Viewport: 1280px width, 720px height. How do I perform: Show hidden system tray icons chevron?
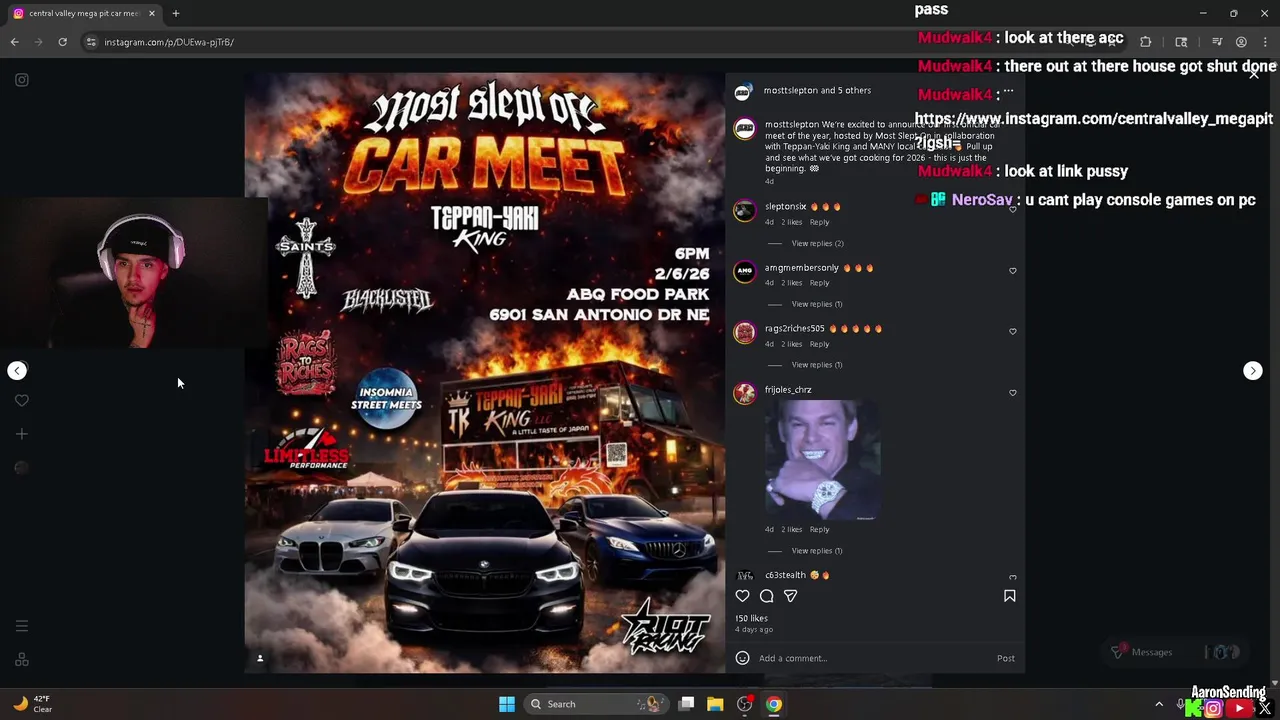(x=1159, y=704)
